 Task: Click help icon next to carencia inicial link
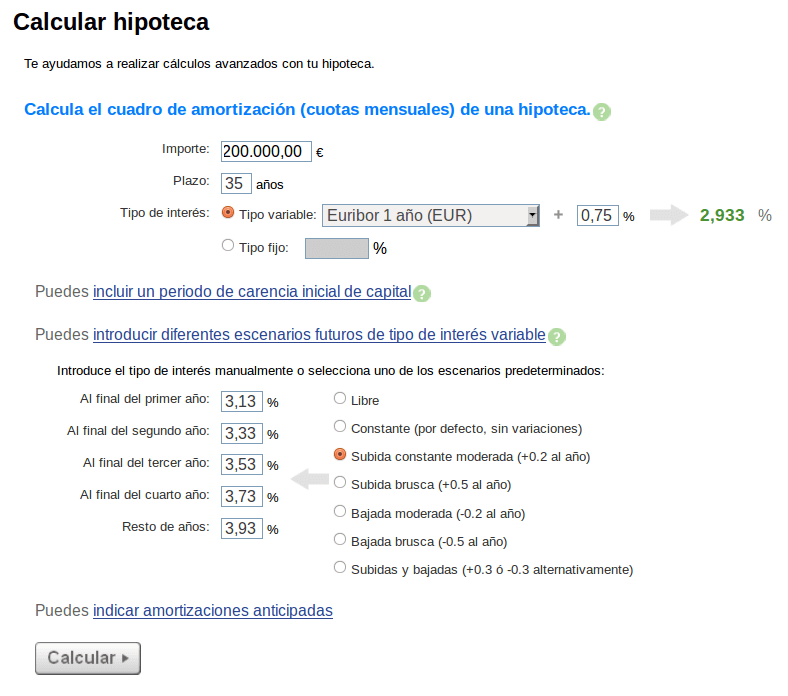tap(422, 293)
